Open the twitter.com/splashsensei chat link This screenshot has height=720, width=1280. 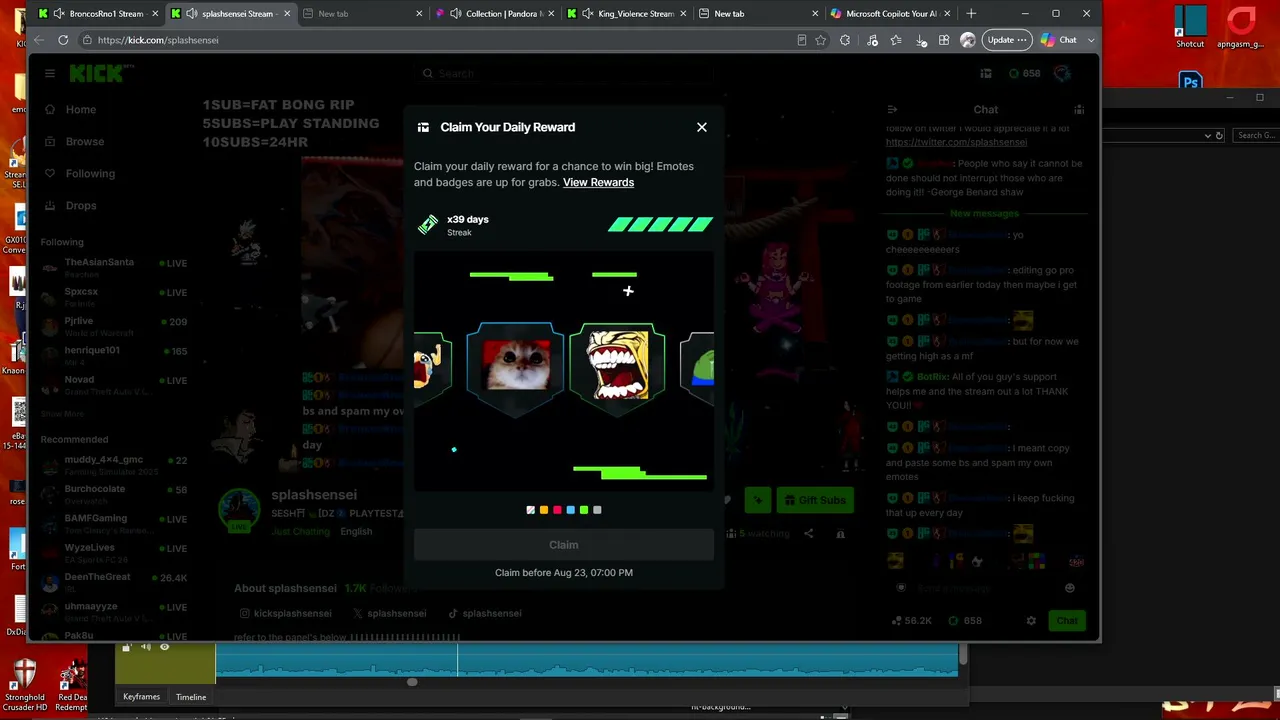click(956, 143)
